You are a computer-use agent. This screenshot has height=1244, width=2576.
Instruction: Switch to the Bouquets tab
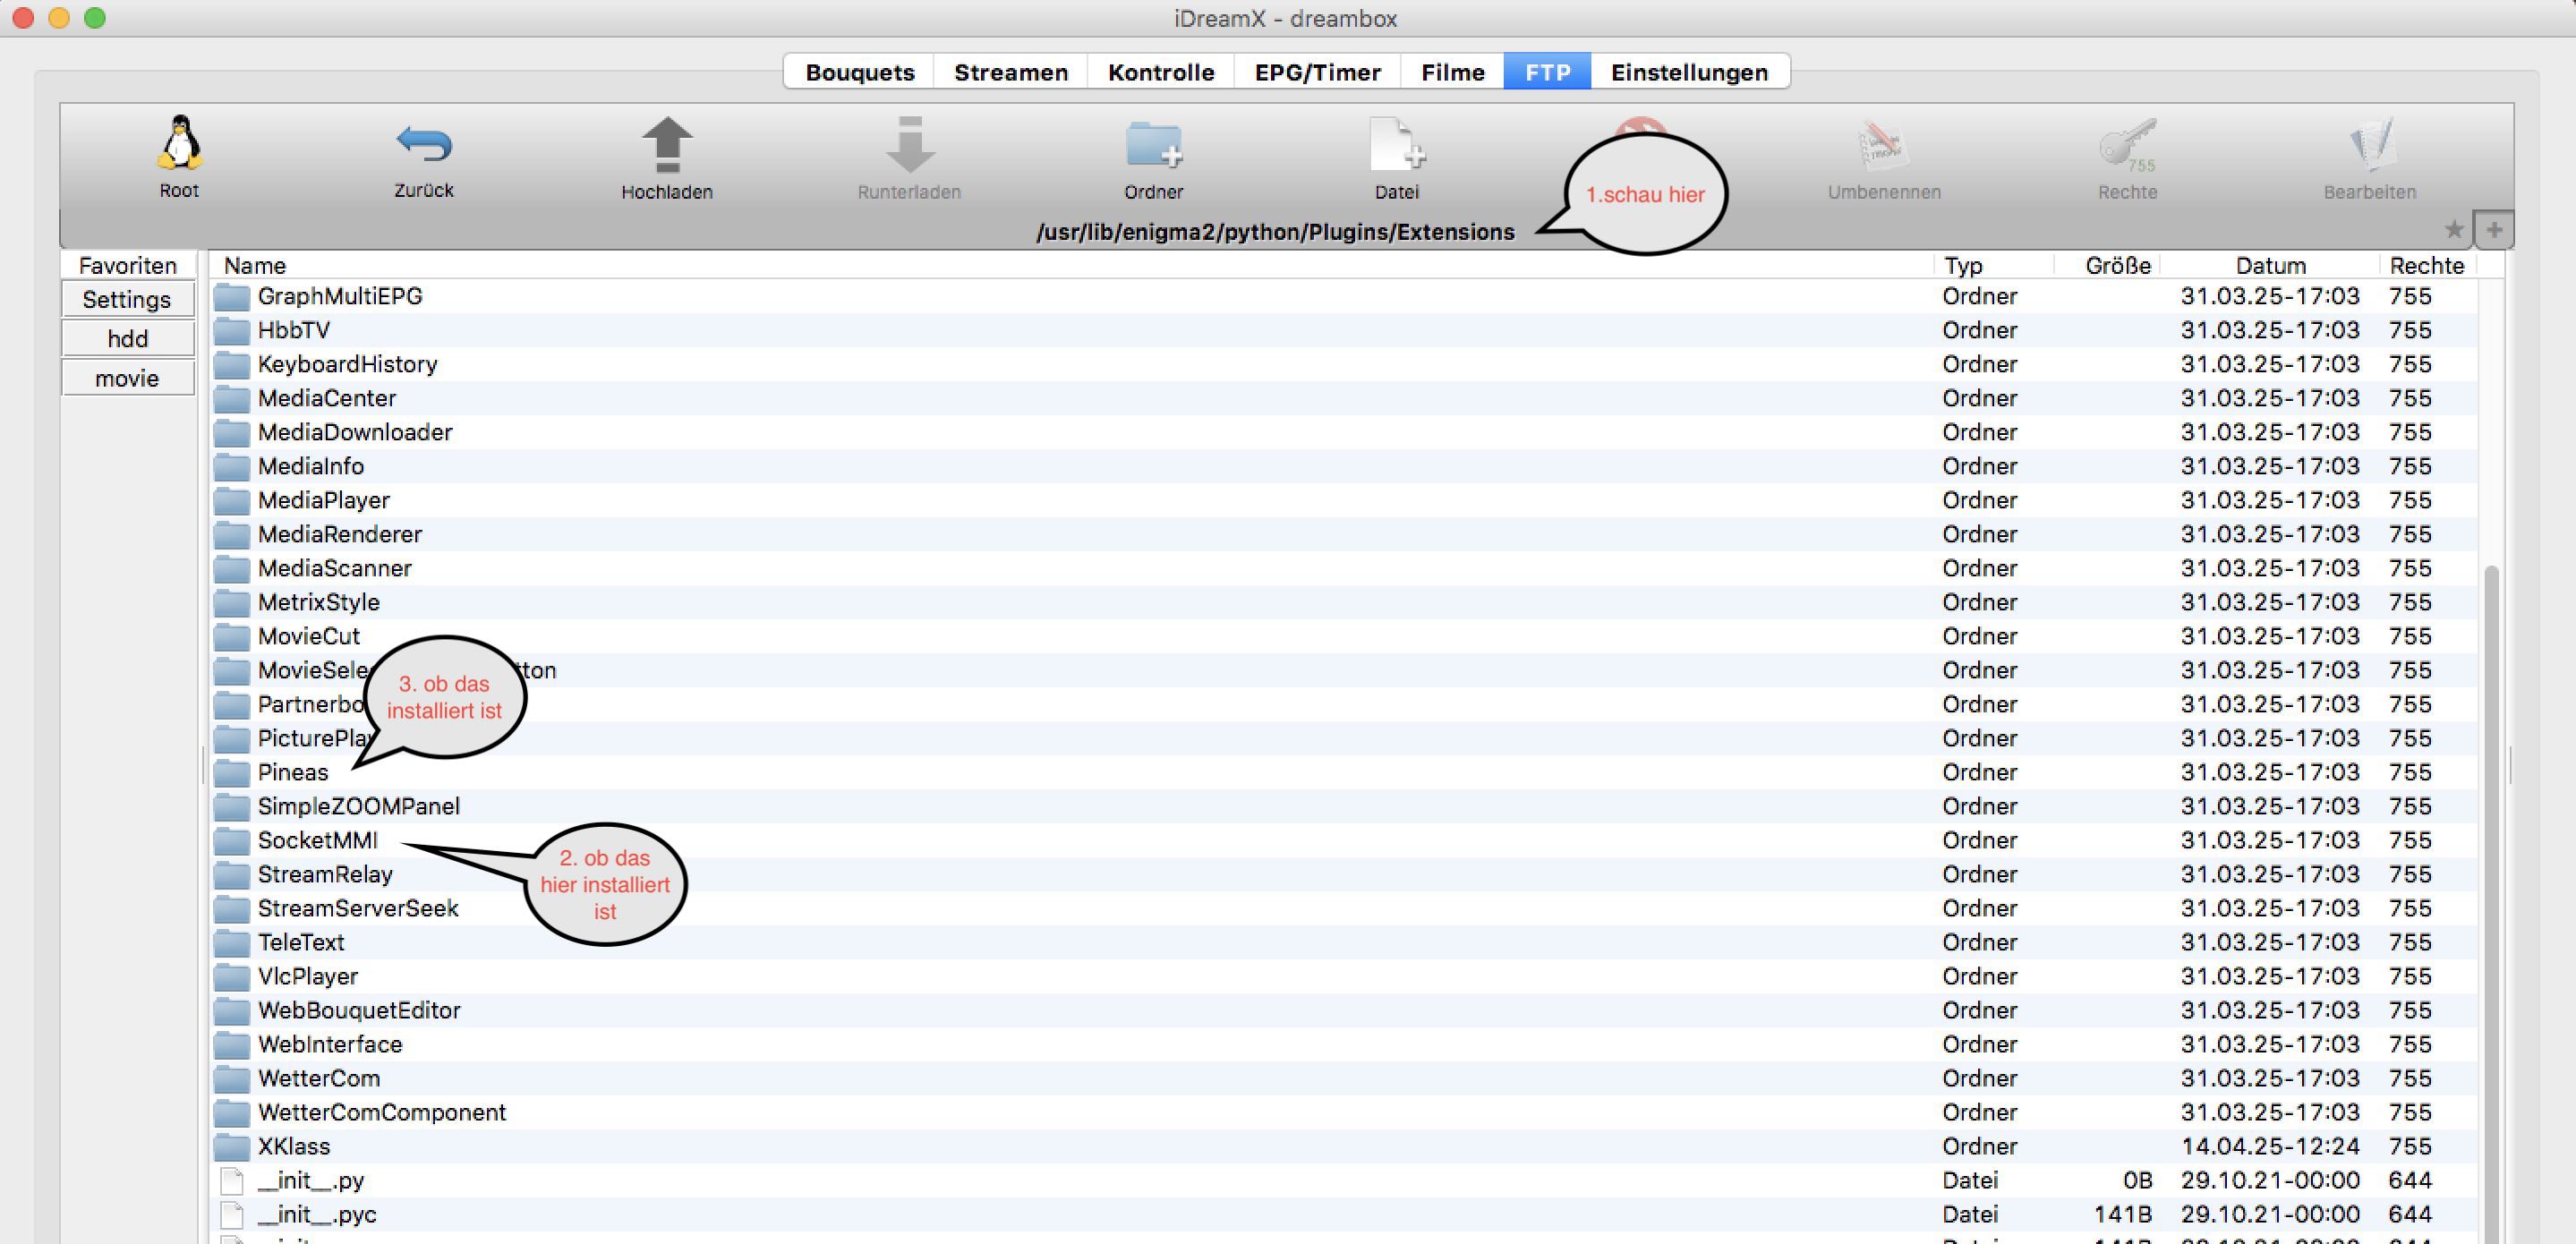click(x=859, y=72)
